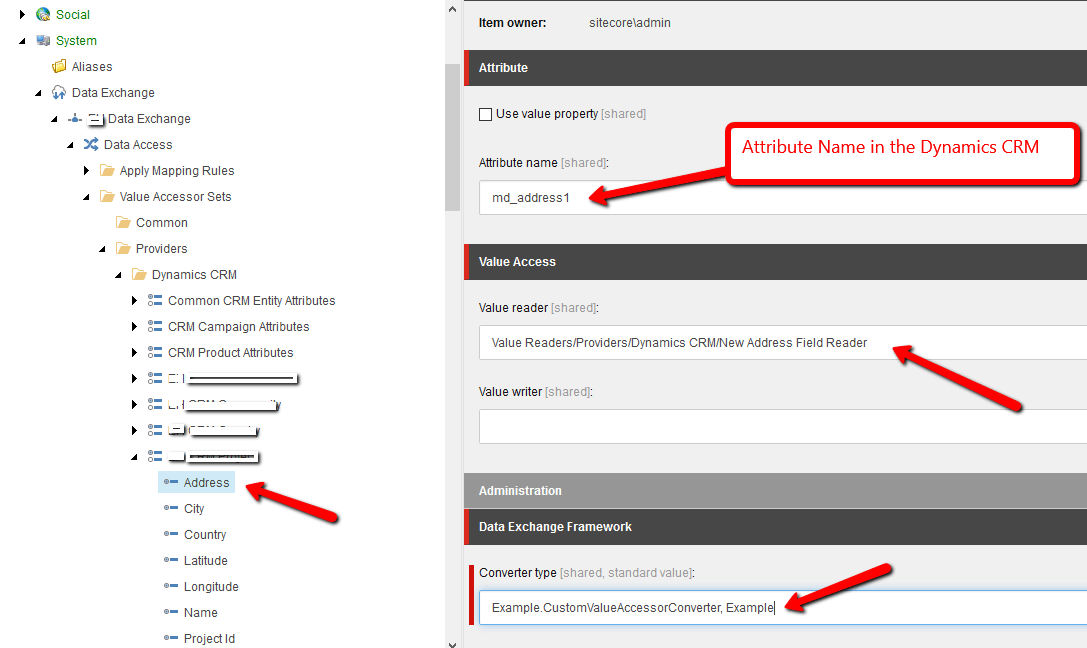Expand CRM Campaign Attributes node
The width and height of the screenshot is (1087, 648).
click(x=134, y=326)
